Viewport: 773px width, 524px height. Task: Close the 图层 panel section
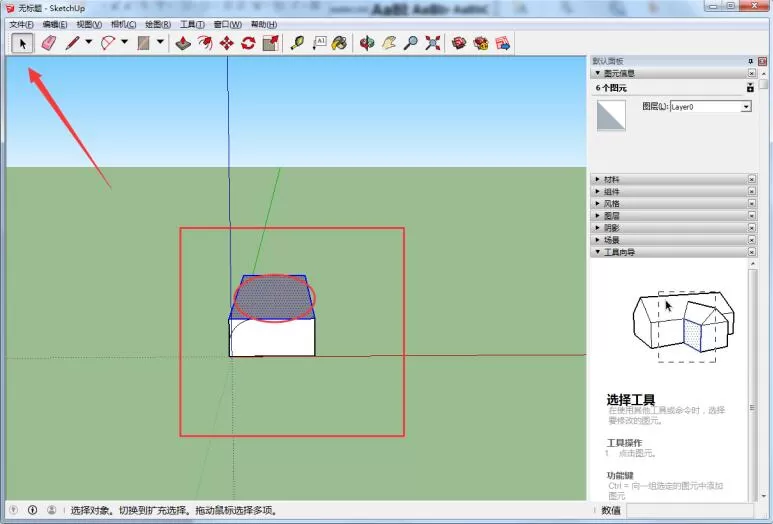point(752,216)
